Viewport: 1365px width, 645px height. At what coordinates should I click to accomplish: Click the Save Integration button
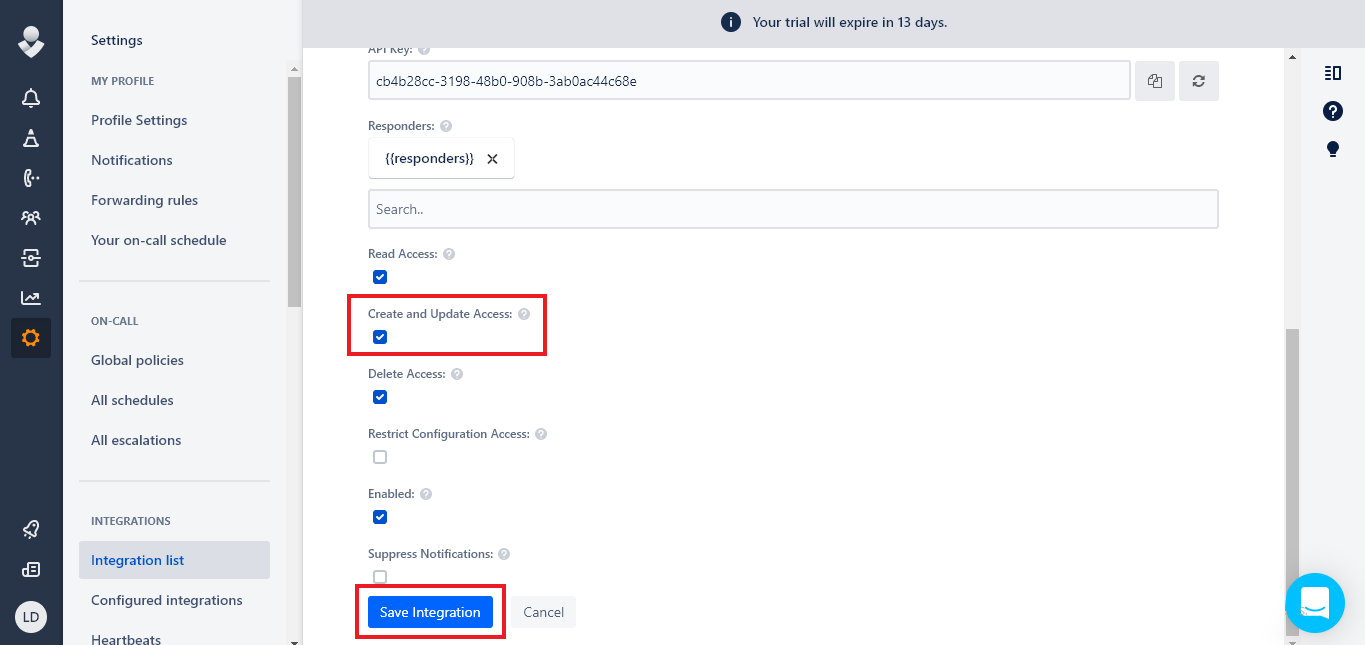pyautogui.click(x=430, y=612)
